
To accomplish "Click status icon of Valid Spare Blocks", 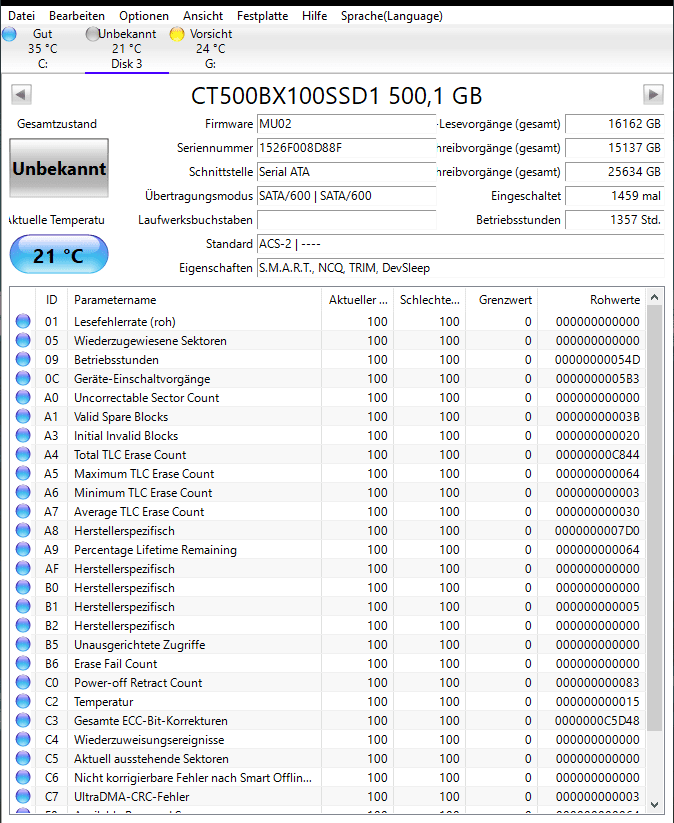I will pos(23,416).
